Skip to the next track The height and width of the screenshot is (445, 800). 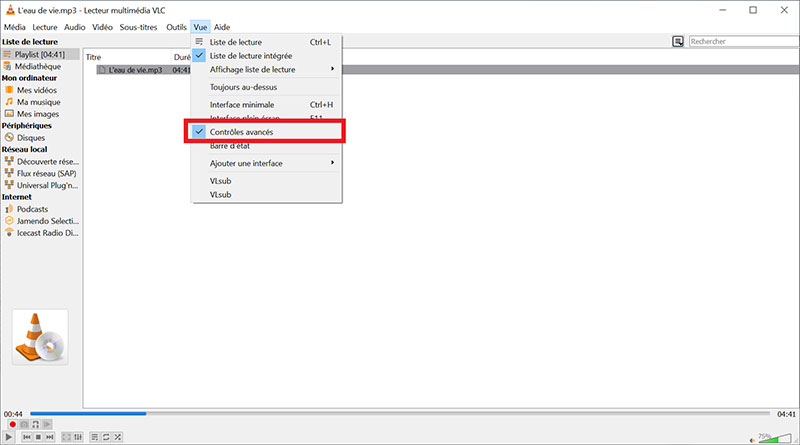[x=50, y=437]
